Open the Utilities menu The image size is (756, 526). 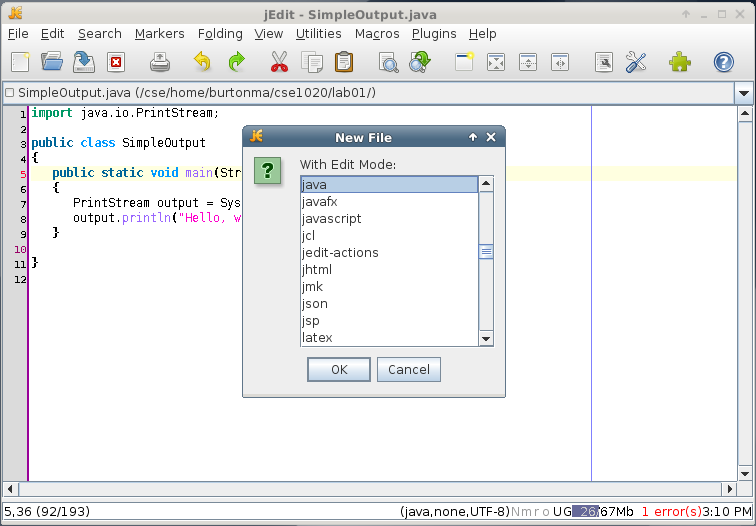click(x=319, y=34)
